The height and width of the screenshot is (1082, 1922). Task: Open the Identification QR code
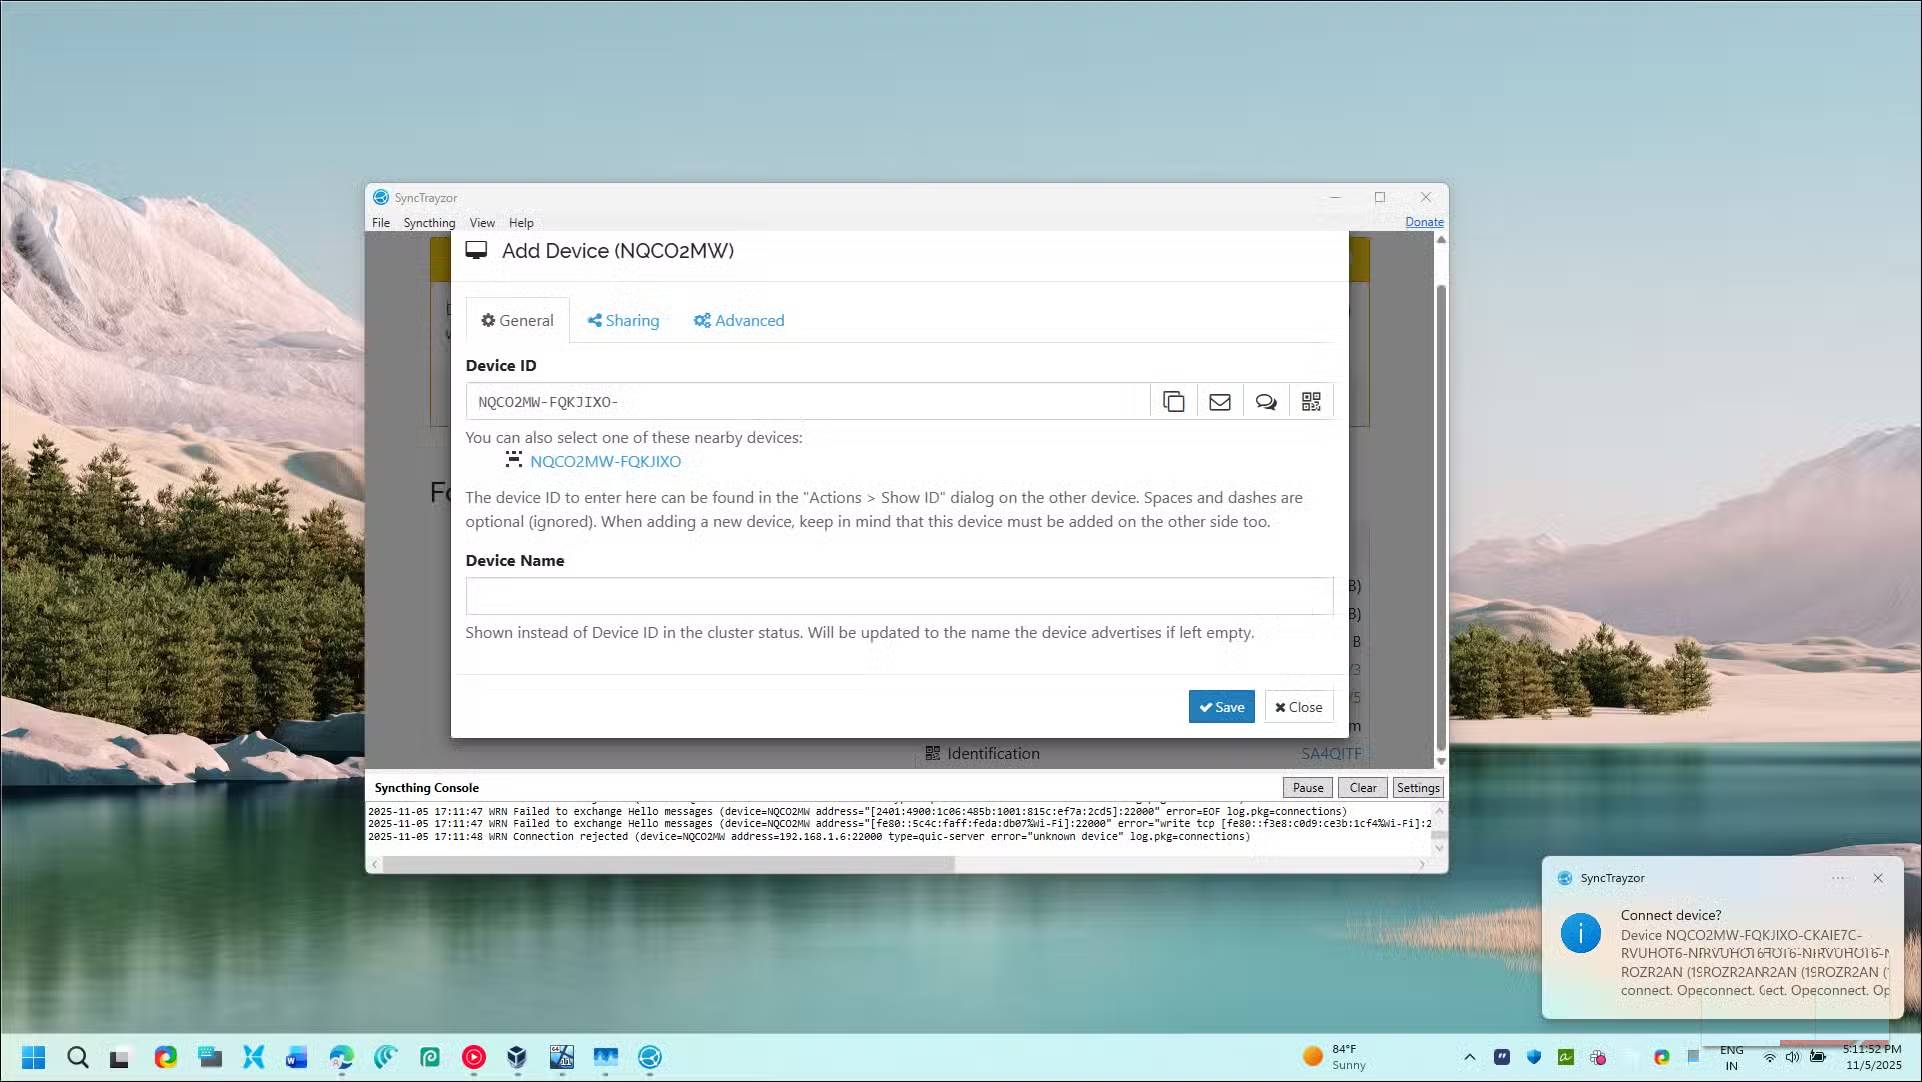point(933,753)
